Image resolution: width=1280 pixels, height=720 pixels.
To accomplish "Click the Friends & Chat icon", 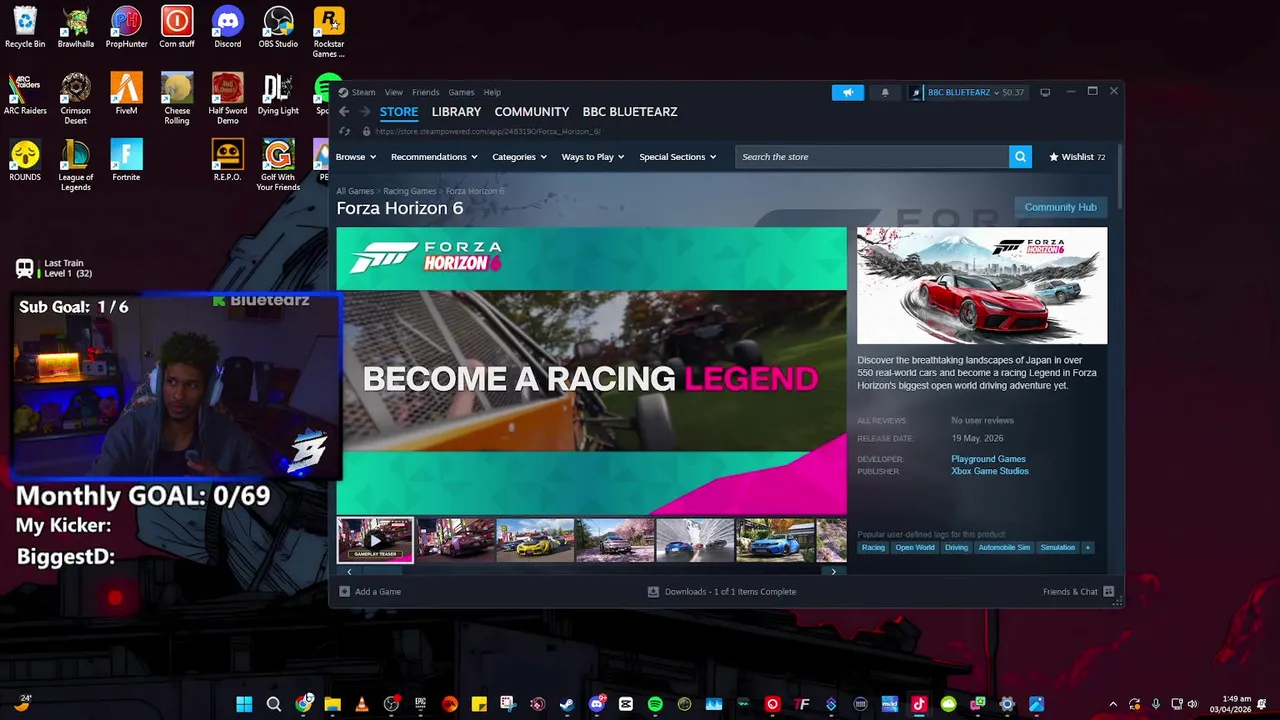I will point(1108,591).
